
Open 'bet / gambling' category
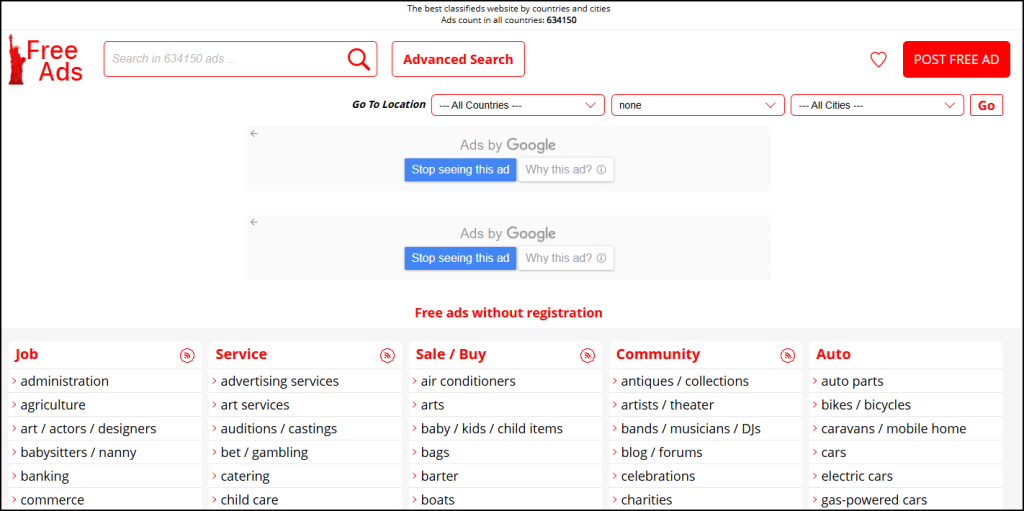[x=264, y=452]
